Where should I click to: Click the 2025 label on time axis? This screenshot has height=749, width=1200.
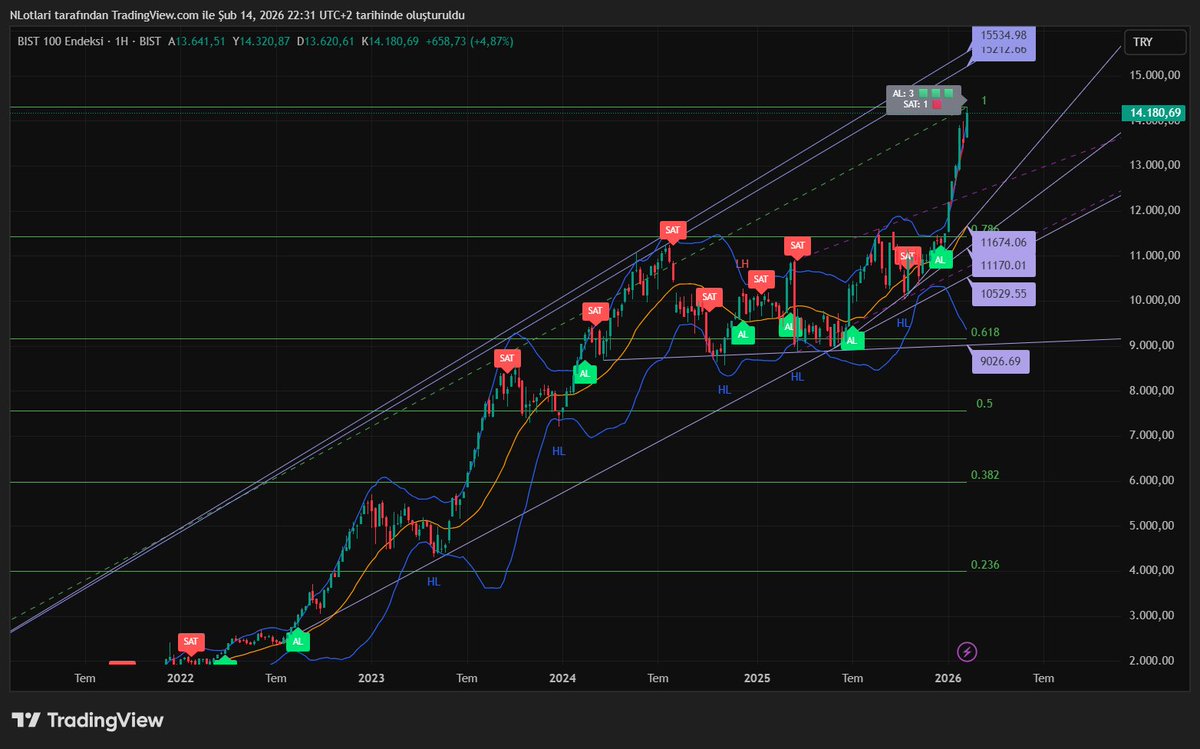point(757,678)
